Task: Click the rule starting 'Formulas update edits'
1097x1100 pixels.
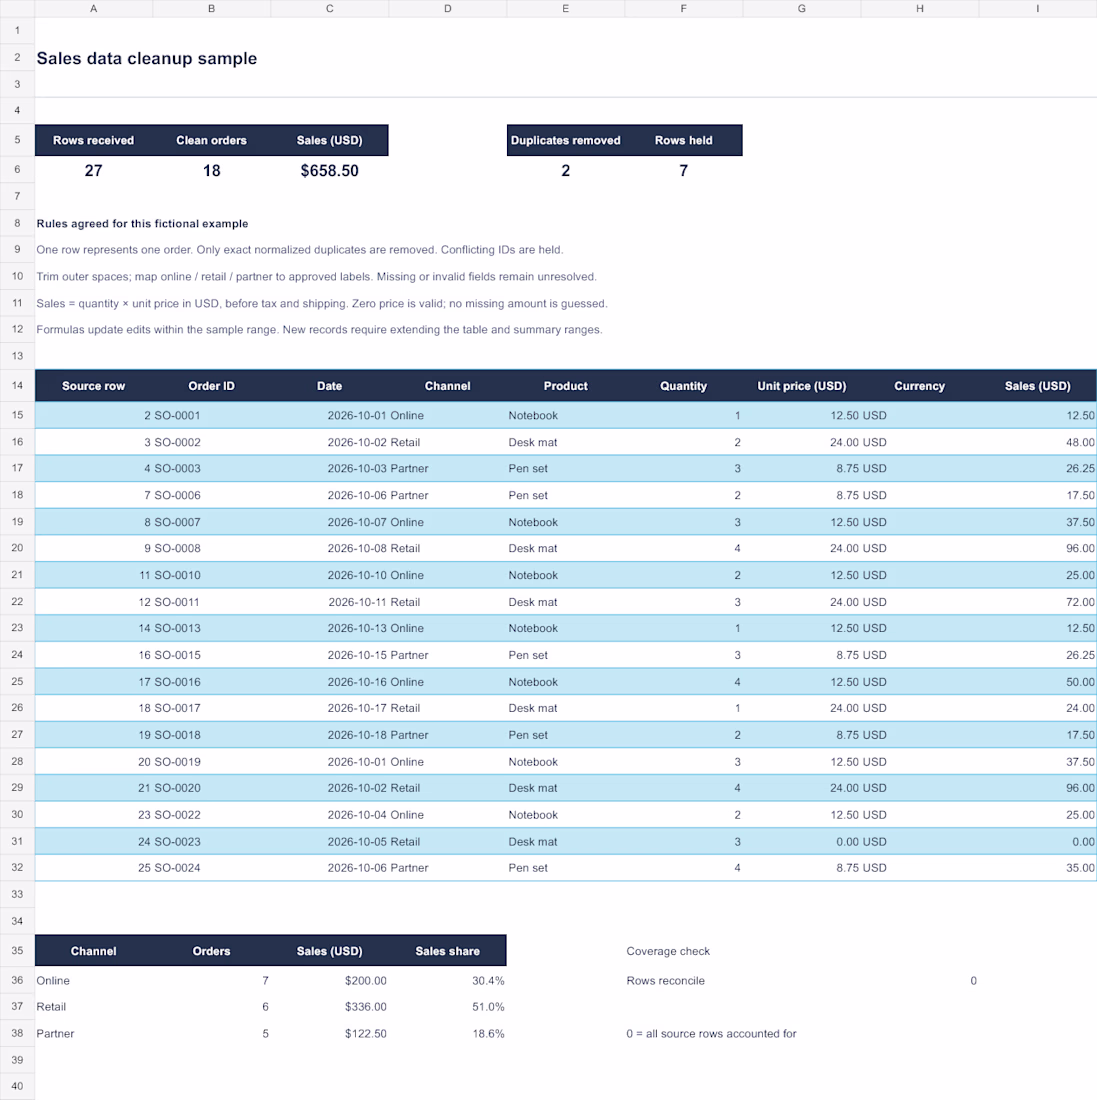Action: [319, 330]
